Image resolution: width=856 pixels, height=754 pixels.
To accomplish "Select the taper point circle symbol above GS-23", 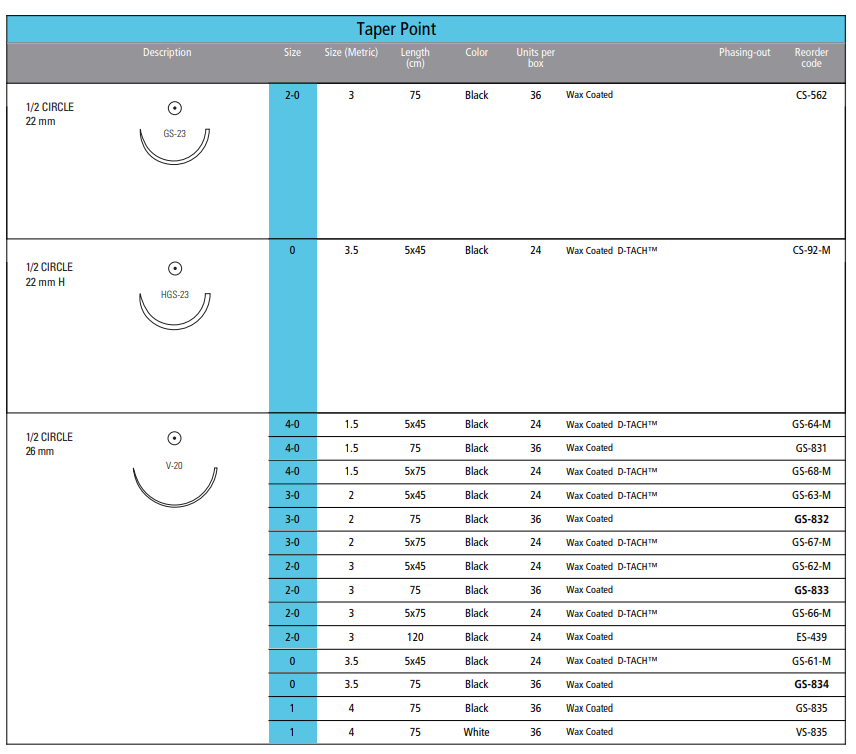I will (174, 108).
